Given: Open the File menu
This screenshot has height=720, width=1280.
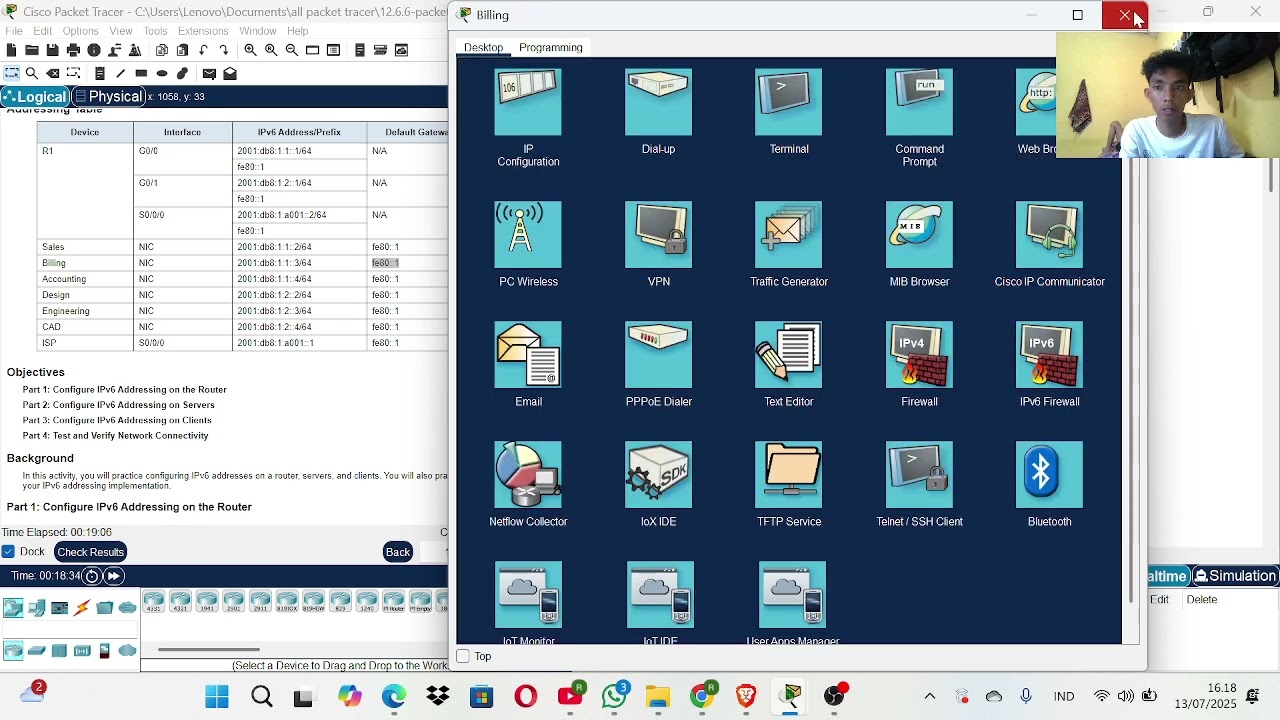Looking at the screenshot, I should coord(14,31).
